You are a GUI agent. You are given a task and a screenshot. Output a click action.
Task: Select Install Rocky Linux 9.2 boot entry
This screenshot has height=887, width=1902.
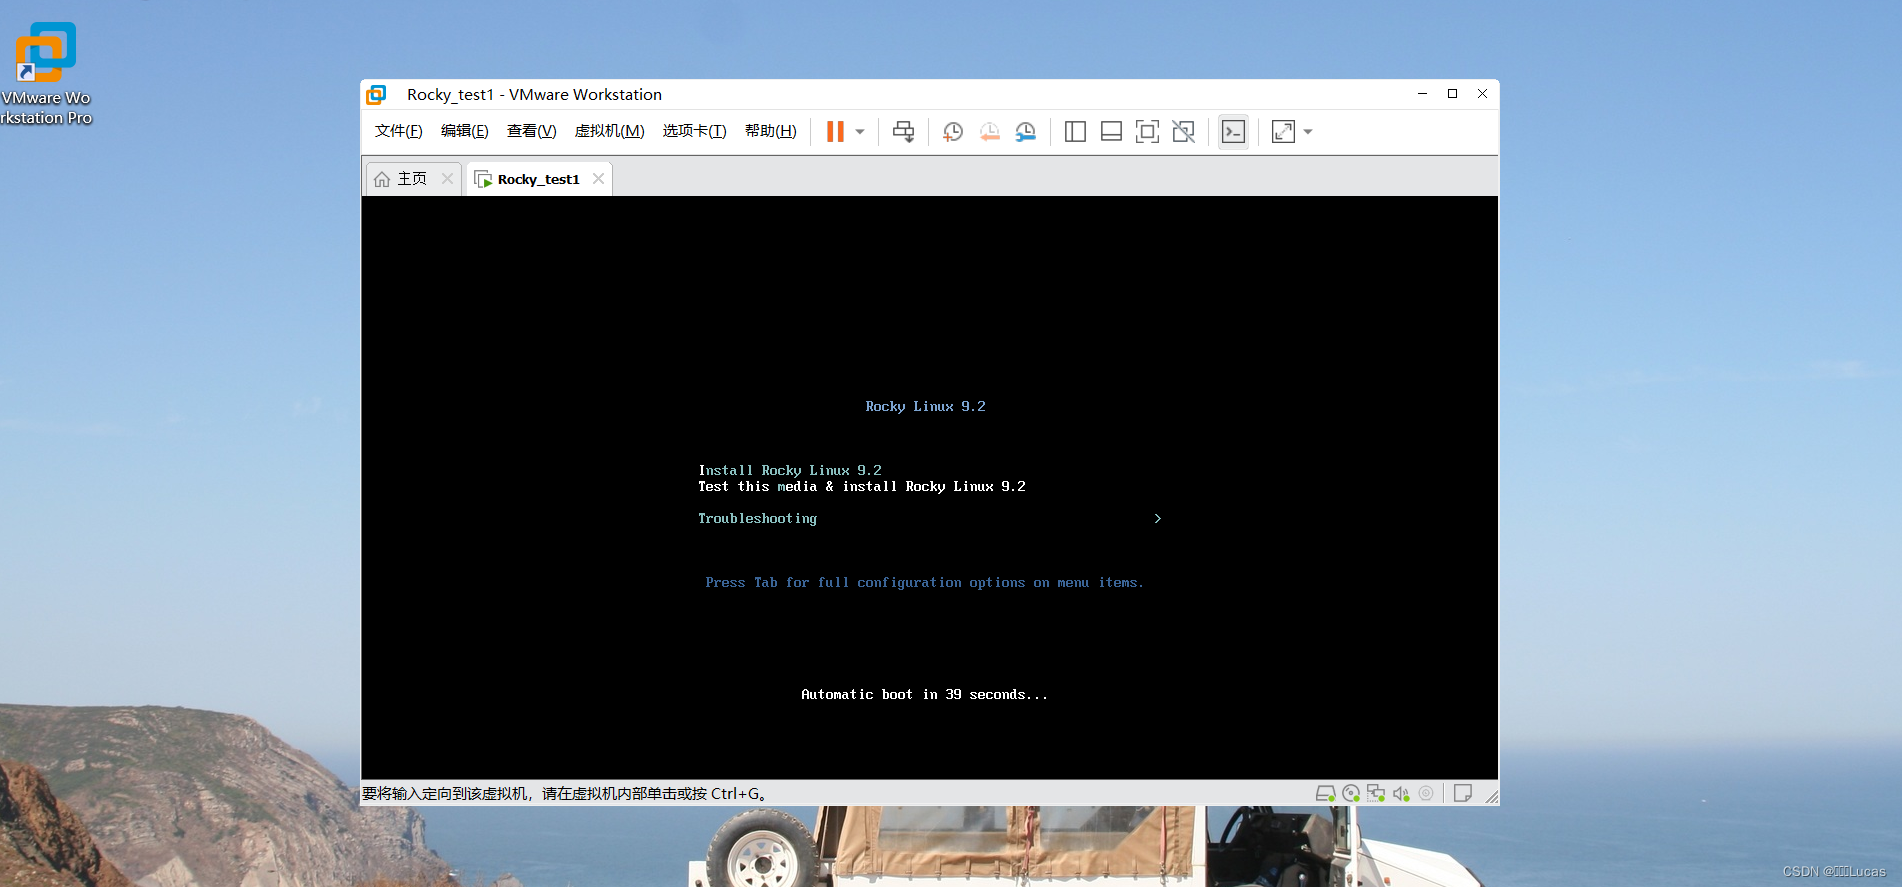point(790,470)
